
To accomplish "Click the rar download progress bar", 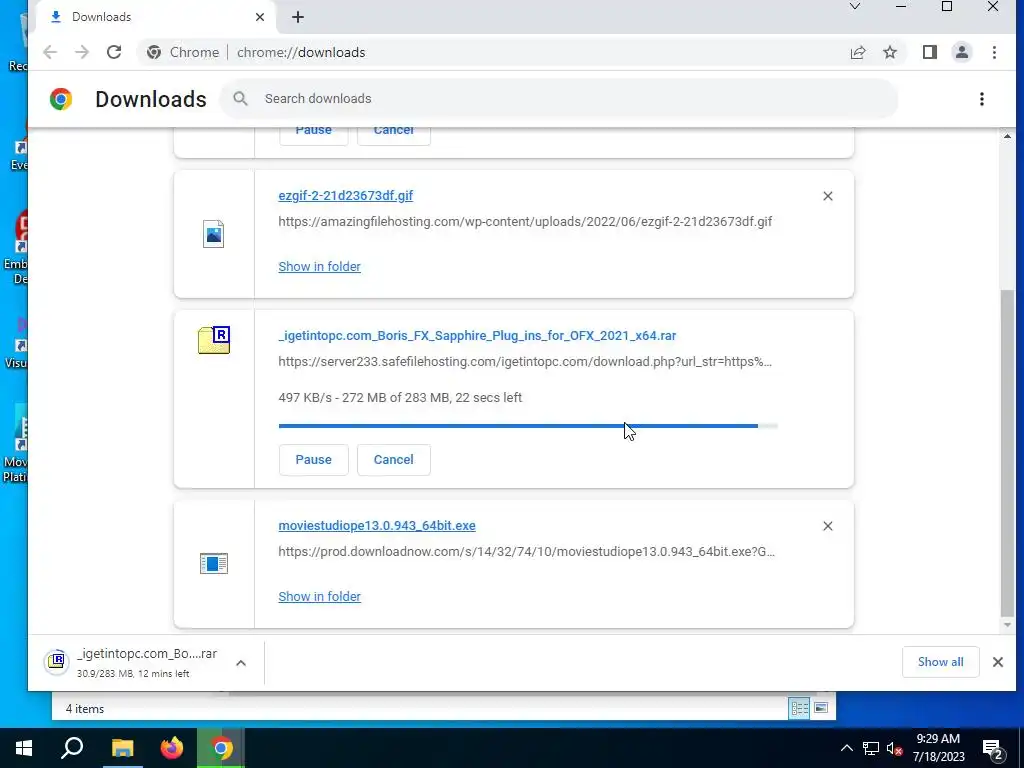I will (x=528, y=426).
